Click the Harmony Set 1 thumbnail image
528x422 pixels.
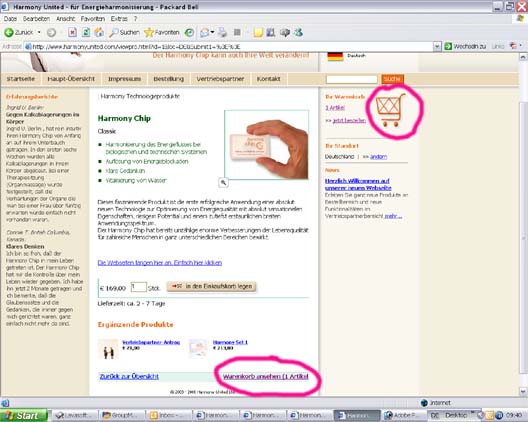198,349
